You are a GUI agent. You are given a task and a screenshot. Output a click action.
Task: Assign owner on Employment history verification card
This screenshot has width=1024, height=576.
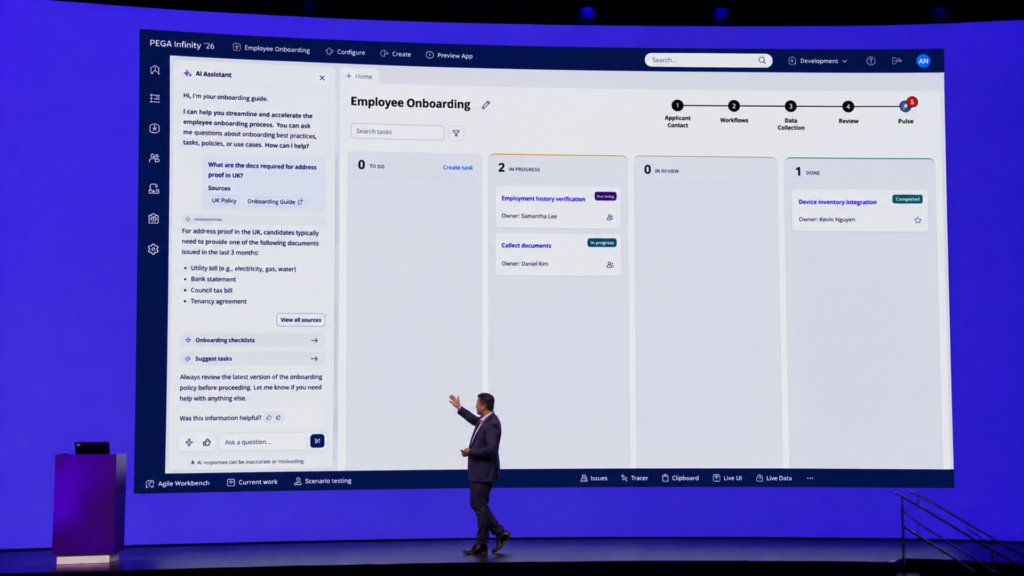(x=609, y=217)
